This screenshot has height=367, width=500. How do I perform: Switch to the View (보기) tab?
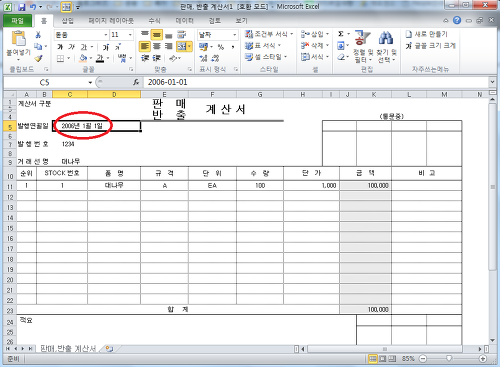click(242, 21)
